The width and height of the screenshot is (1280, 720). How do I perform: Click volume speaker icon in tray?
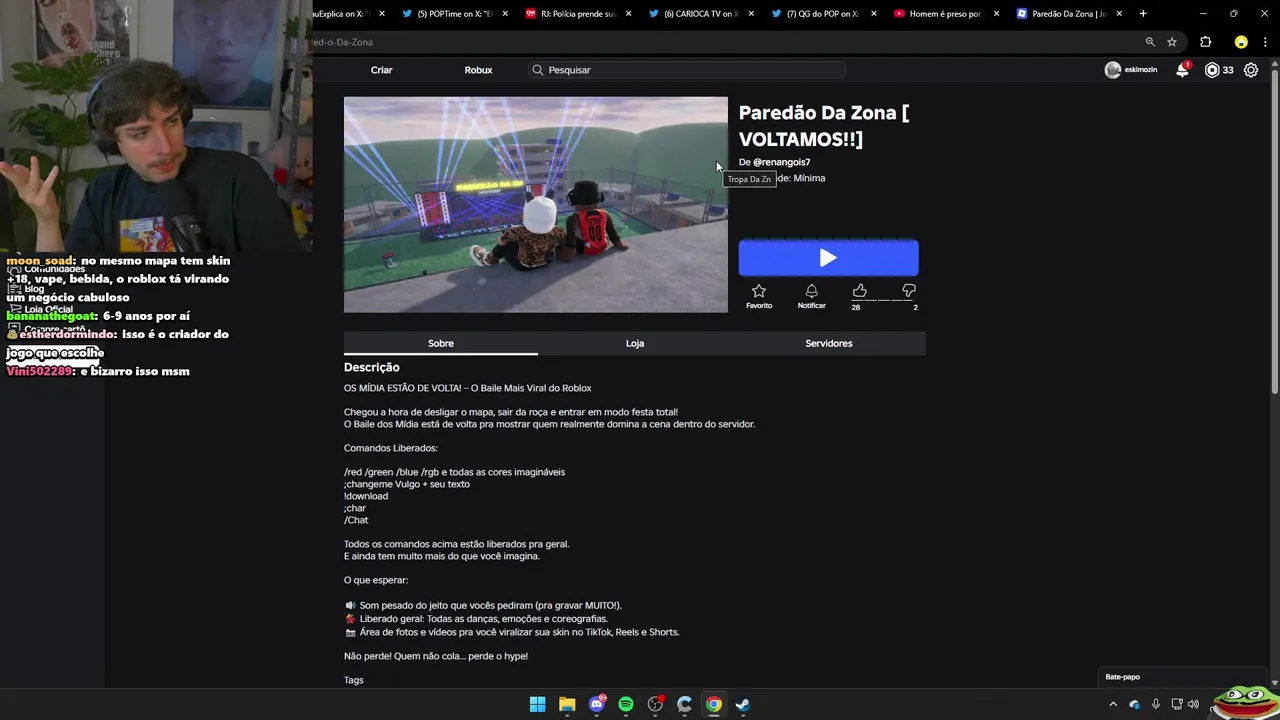pyautogui.click(x=1193, y=704)
